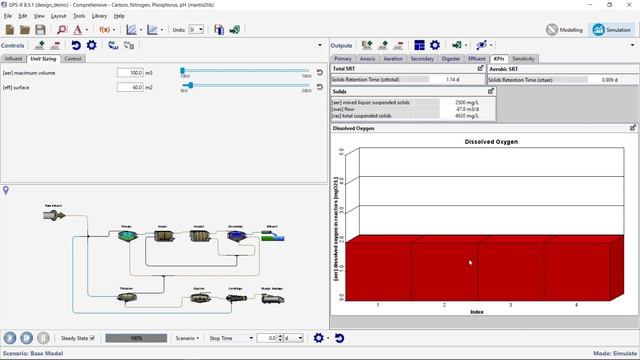This screenshot has width=640, height=360.
Task: Click the [eff] surface slider handle
Action: click(191, 85)
